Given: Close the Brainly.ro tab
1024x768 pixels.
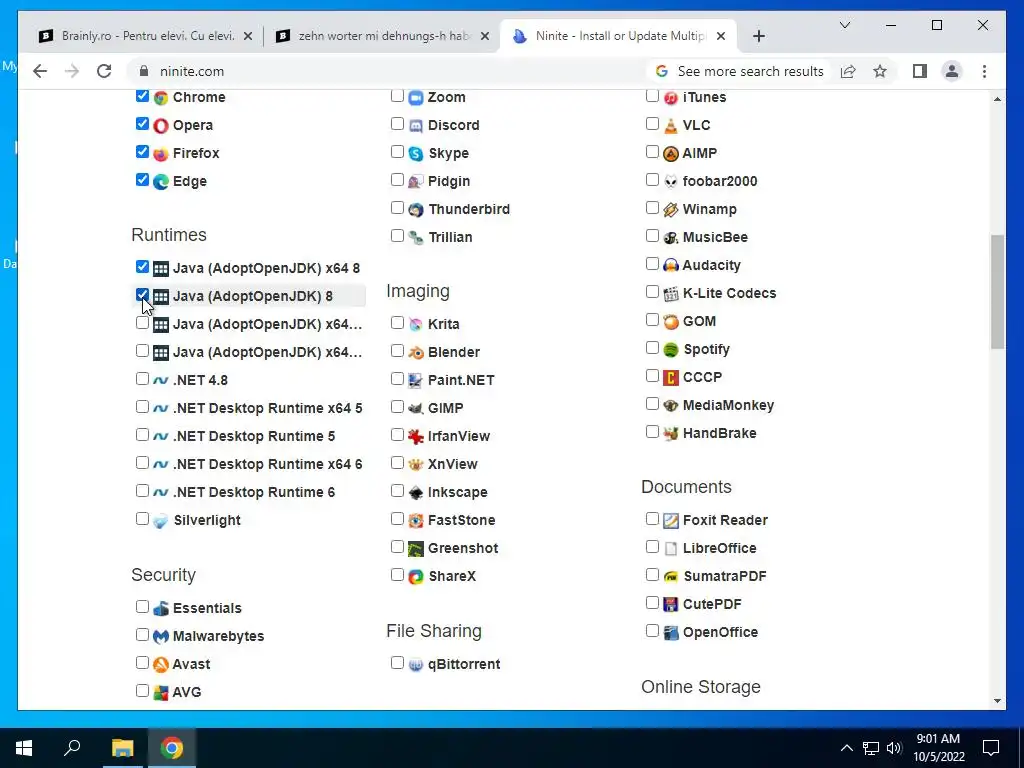Looking at the screenshot, I should [x=248, y=36].
